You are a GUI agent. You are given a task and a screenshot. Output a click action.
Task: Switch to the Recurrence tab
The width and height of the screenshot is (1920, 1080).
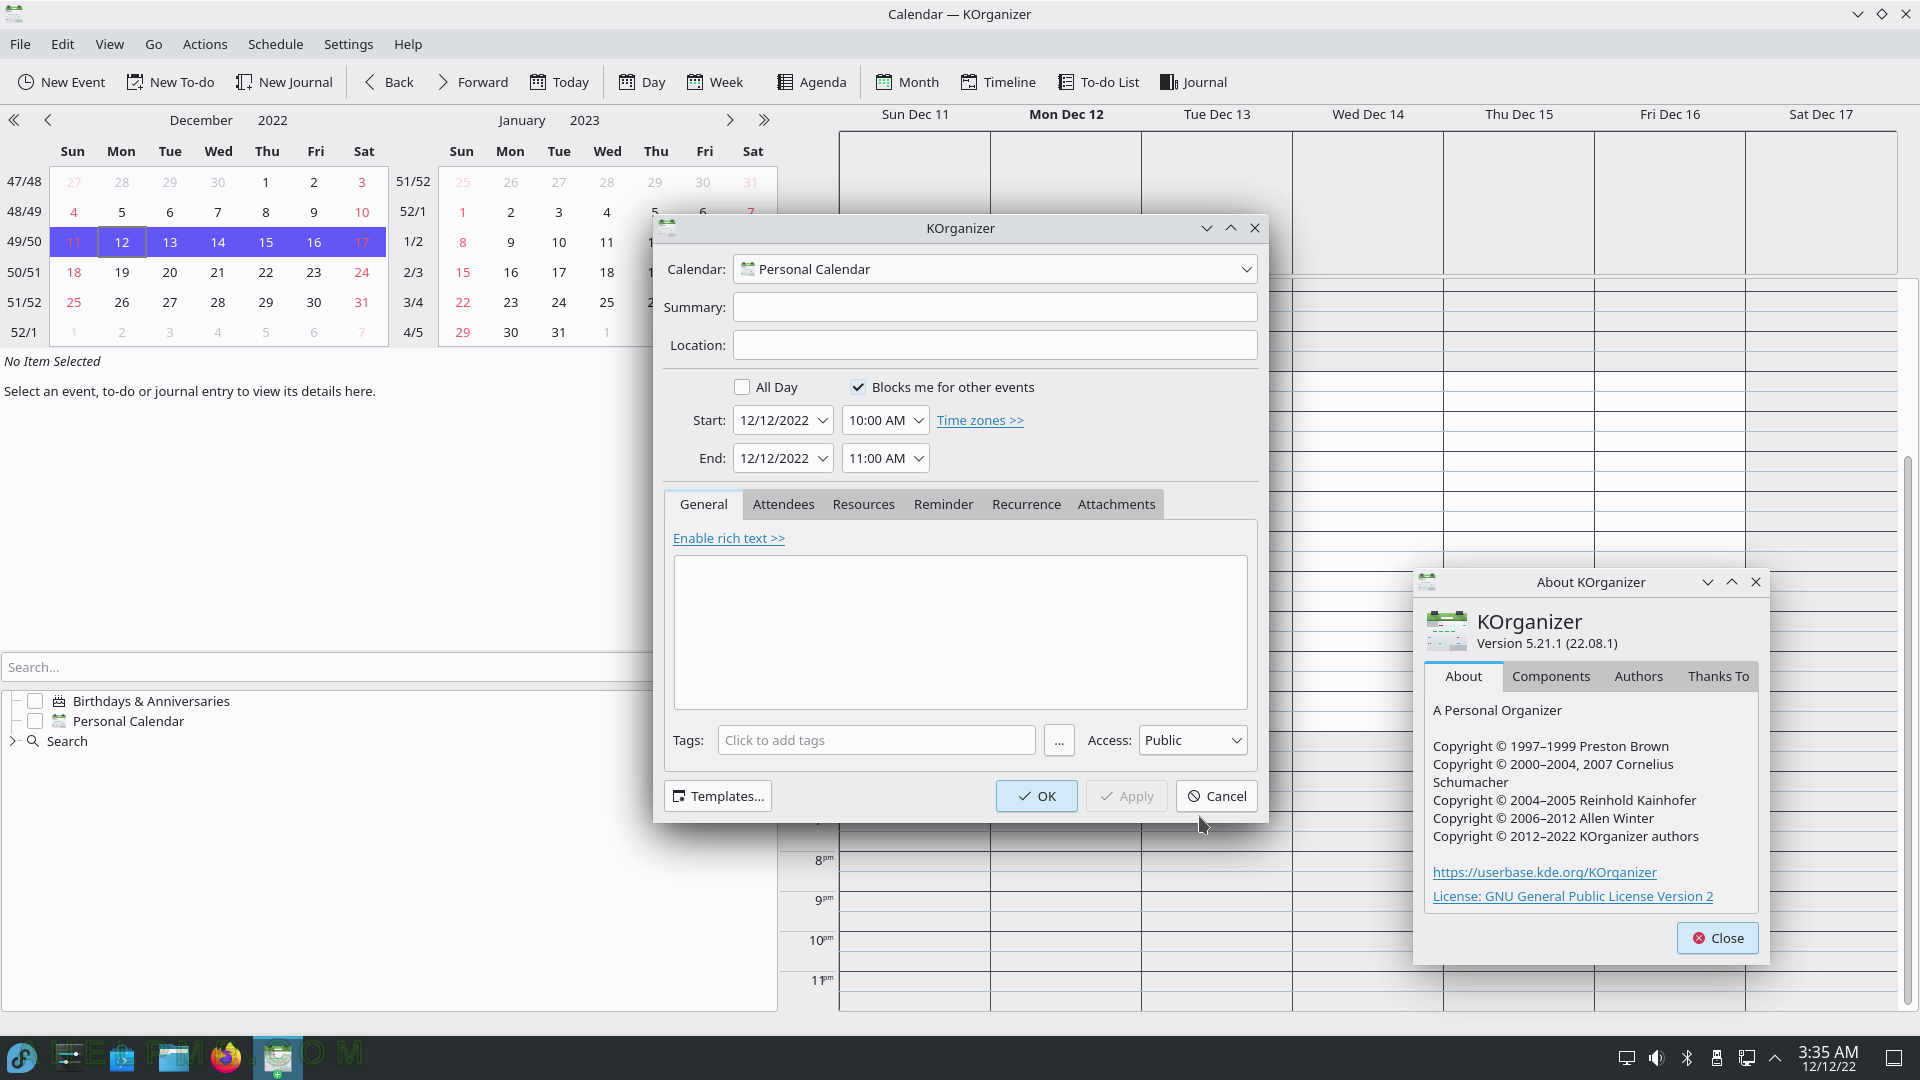point(1026,504)
